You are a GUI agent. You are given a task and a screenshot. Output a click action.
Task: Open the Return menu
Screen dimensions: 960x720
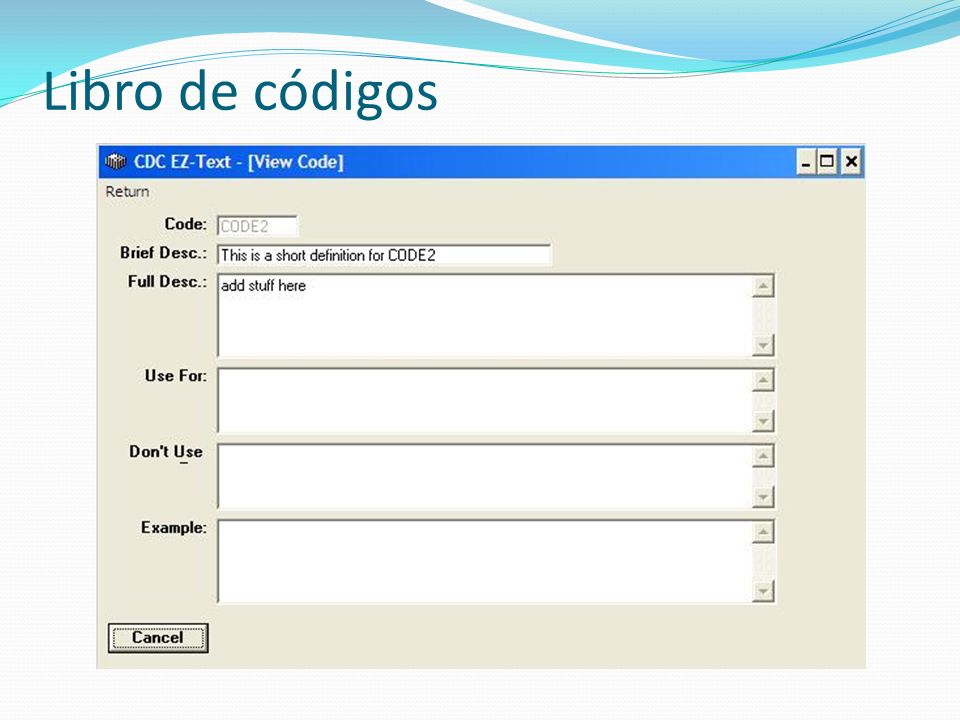[127, 192]
